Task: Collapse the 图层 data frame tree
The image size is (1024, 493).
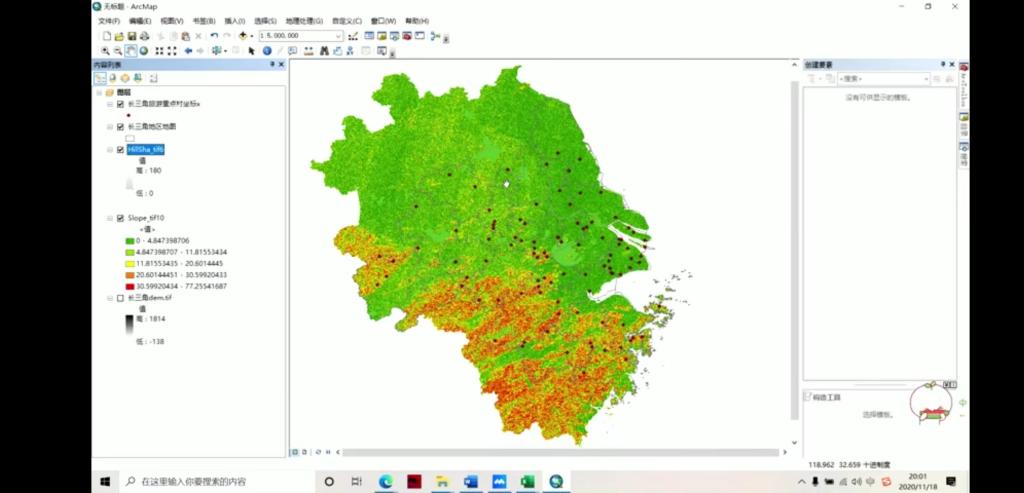Action: click(99, 92)
